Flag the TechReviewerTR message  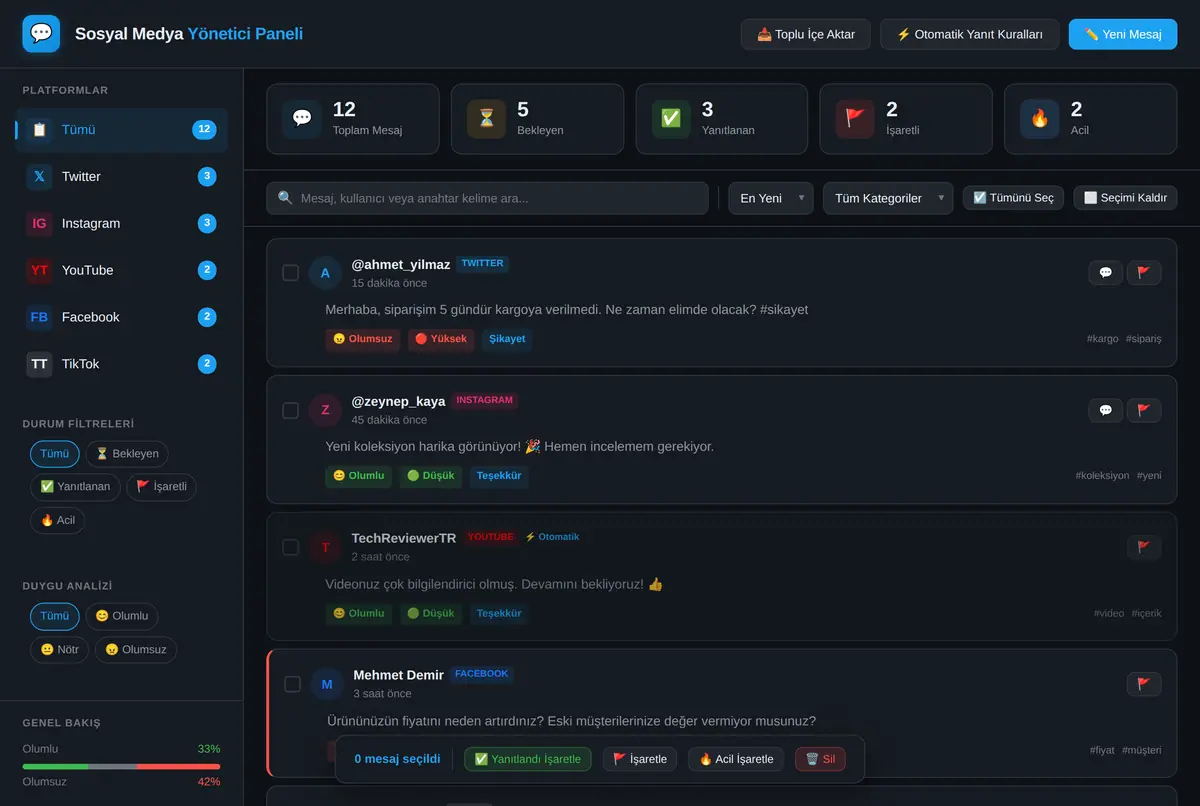pos(1144,546)
